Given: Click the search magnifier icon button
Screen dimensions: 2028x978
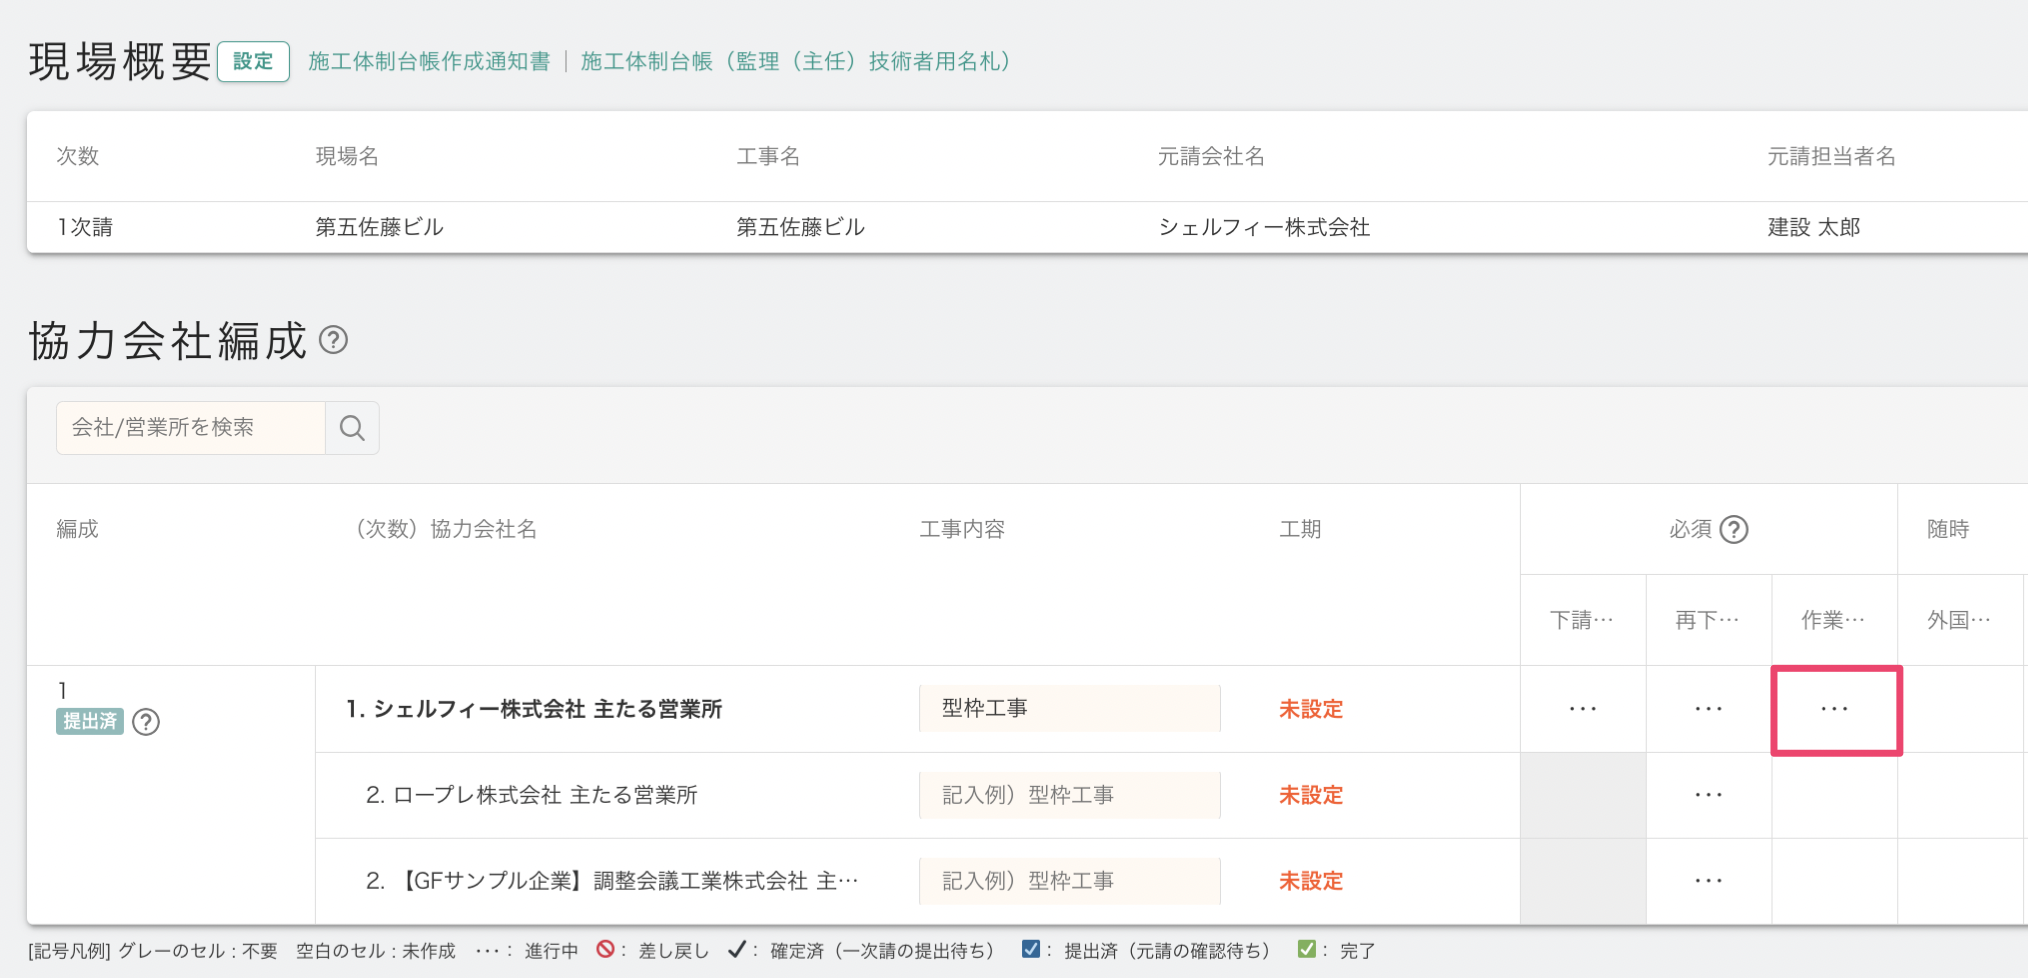Looking at the screenshot, I should pos(352,428).
